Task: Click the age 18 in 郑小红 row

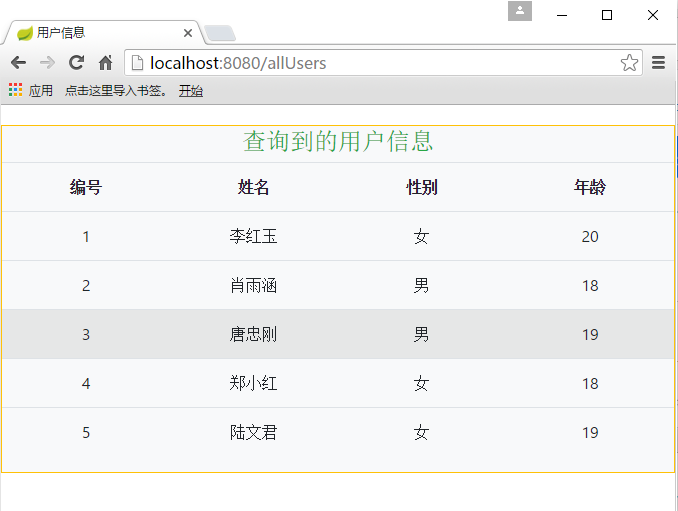Action: 590,384
